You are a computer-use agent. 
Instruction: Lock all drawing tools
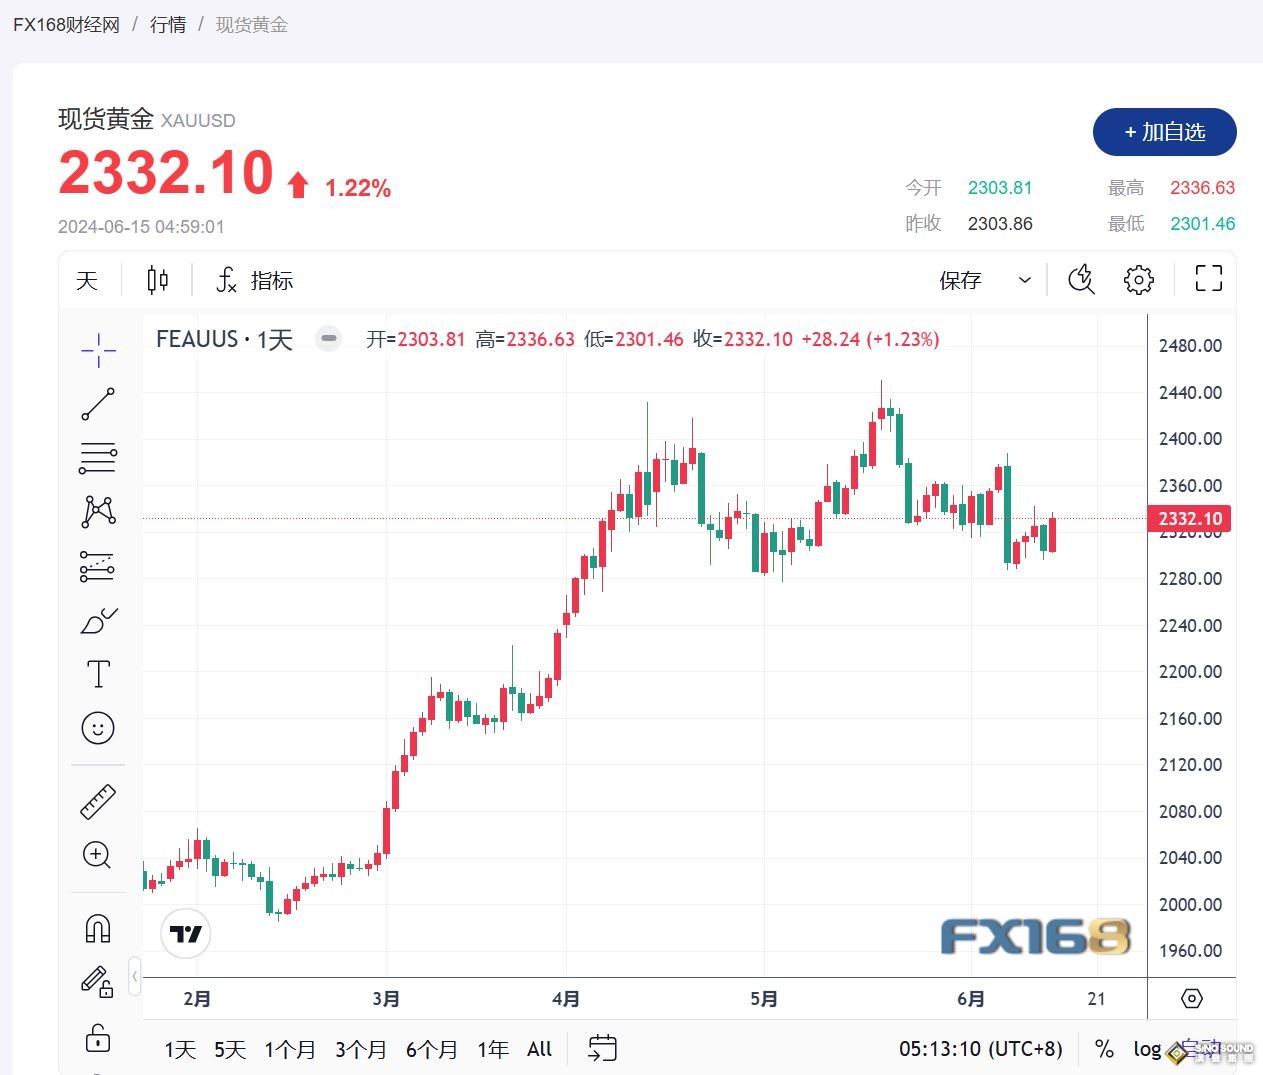tap(98, 1038)
